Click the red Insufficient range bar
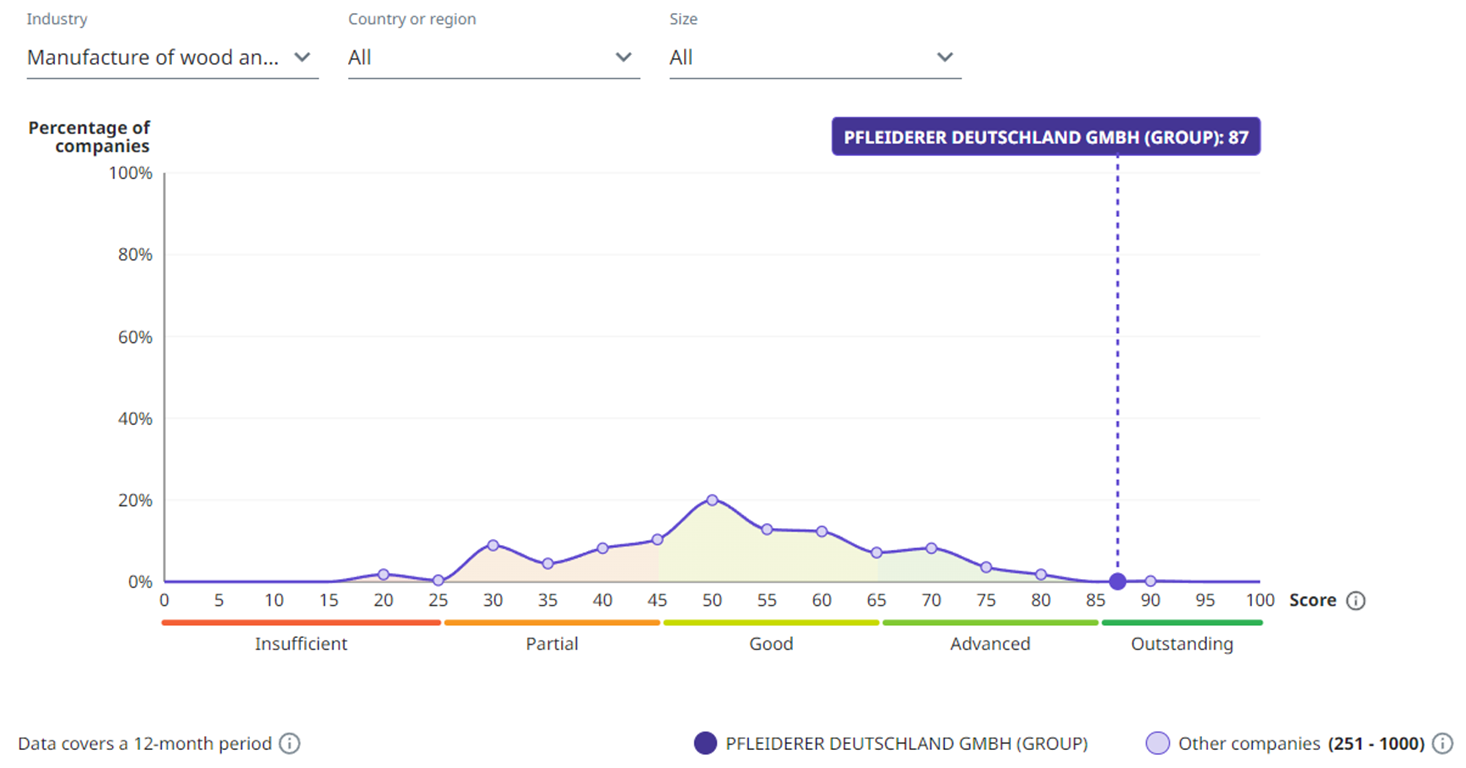This screenshot has height=768, width=1466. tap(301, 622)
